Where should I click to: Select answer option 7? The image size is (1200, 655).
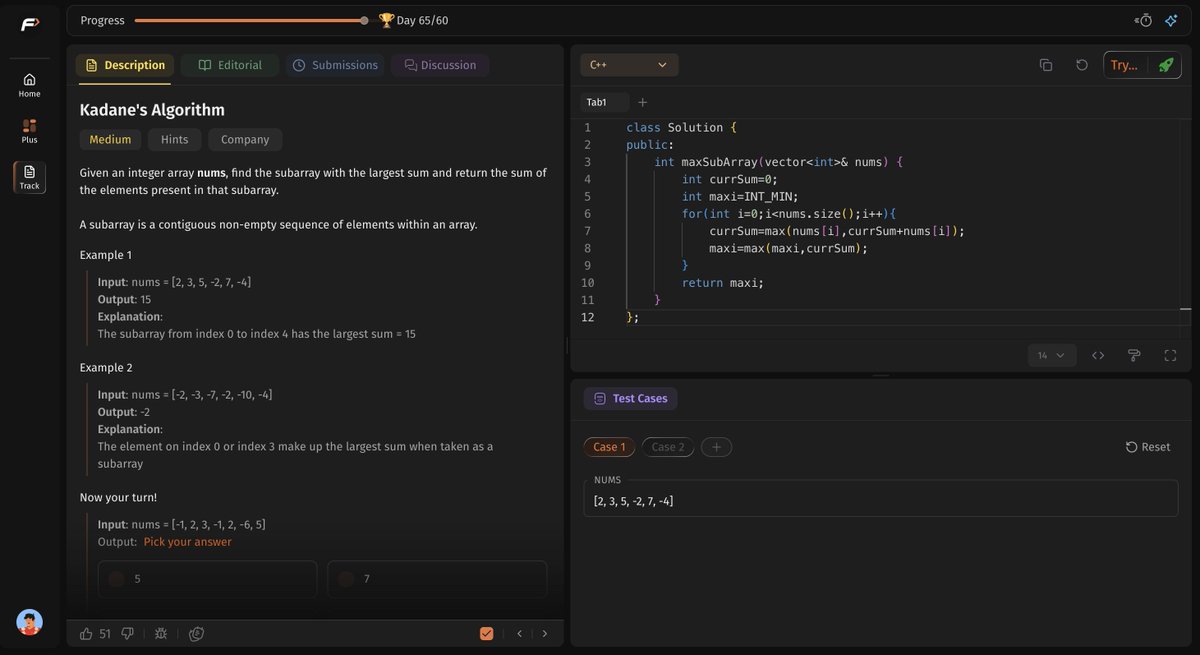437,579
